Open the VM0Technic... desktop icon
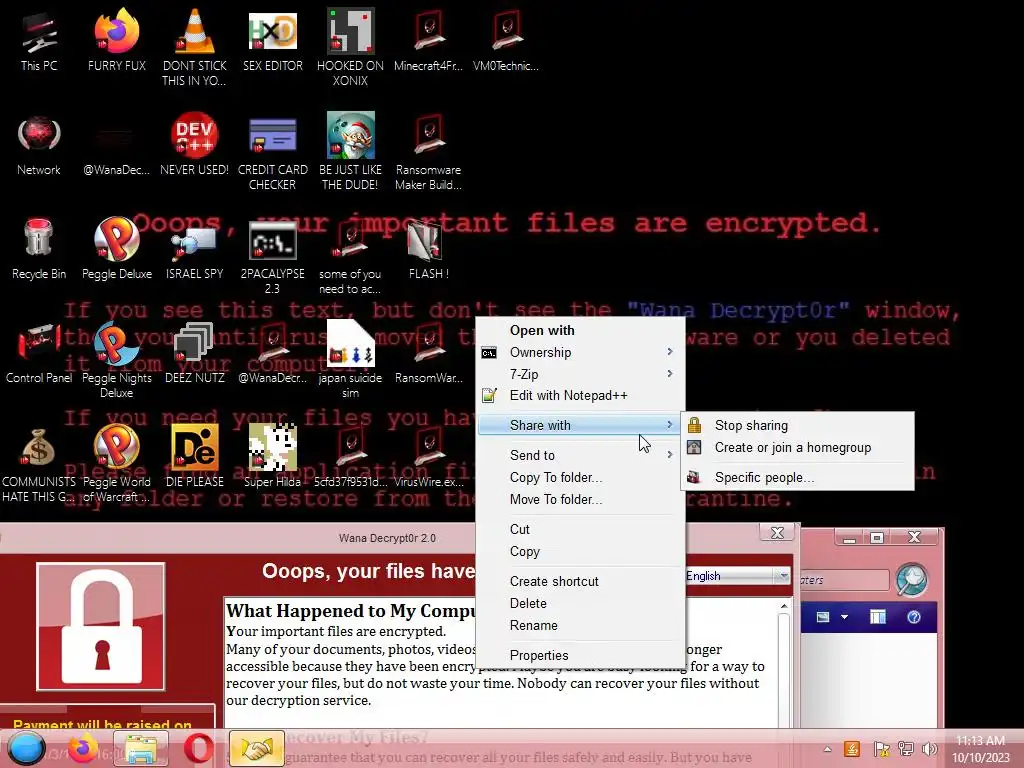The width and height of the screenshot is (1024, 768). [505, 40]
